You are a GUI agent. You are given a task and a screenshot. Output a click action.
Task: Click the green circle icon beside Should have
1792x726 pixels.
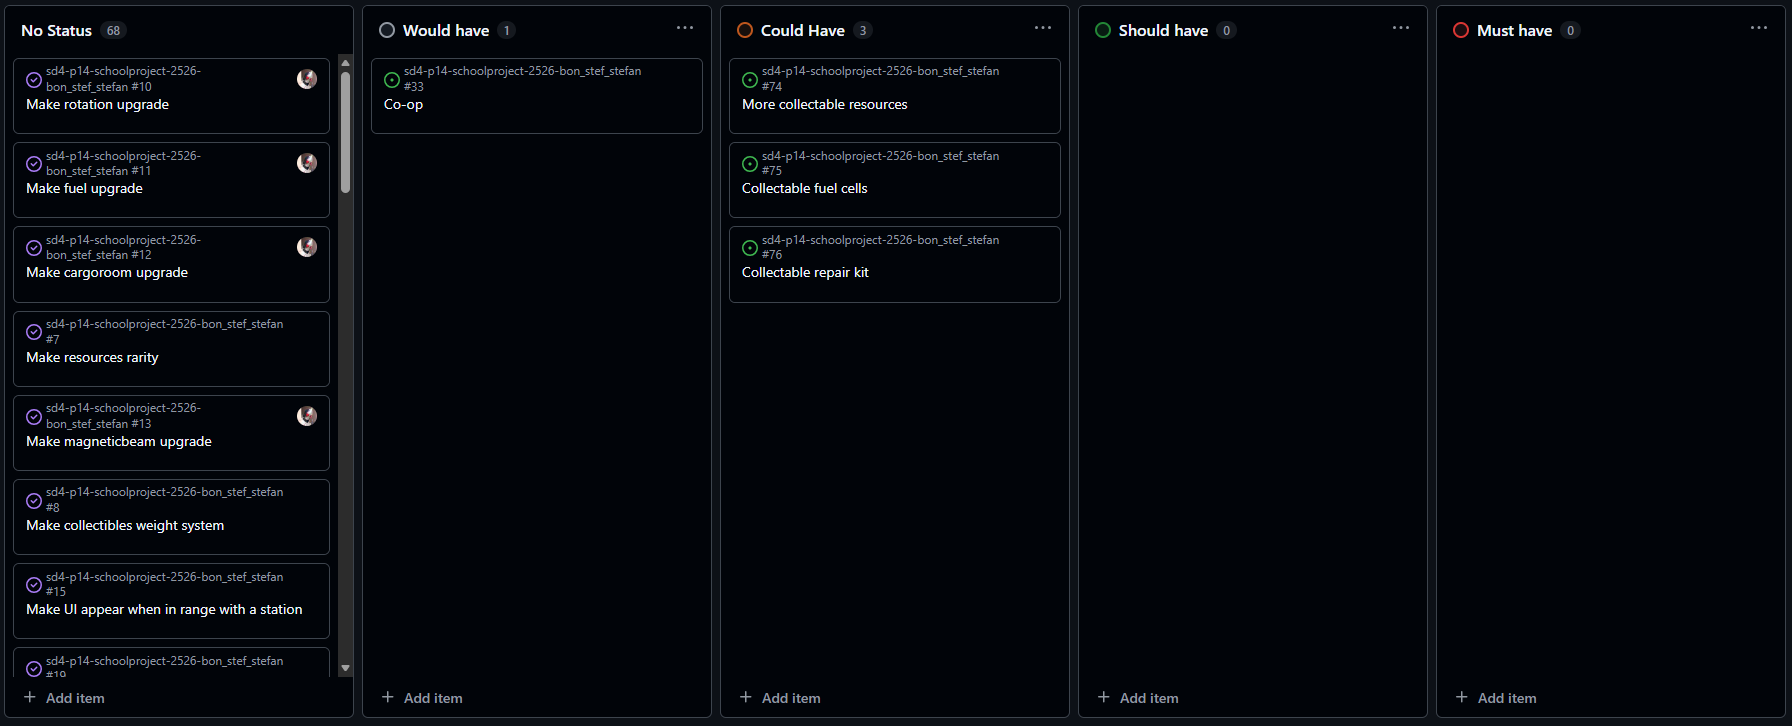coord(1103,31)
